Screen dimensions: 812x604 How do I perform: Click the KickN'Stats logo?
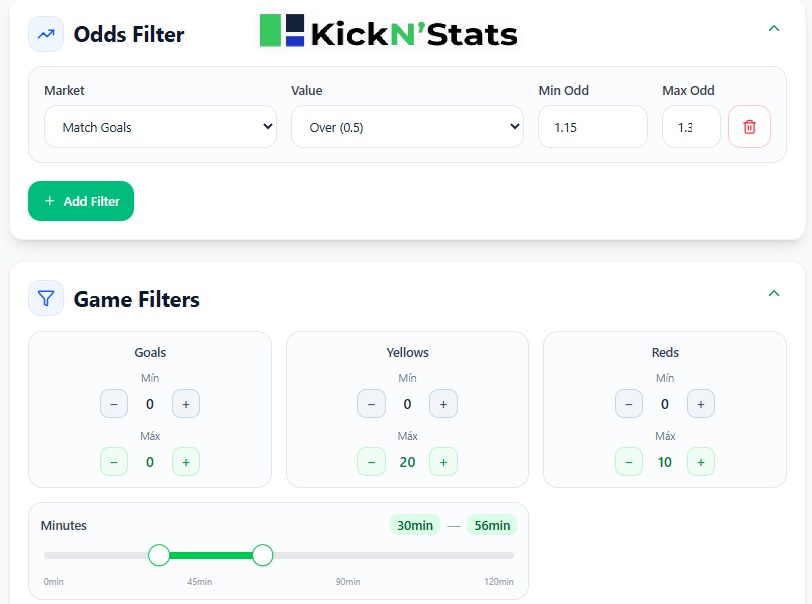388,32
